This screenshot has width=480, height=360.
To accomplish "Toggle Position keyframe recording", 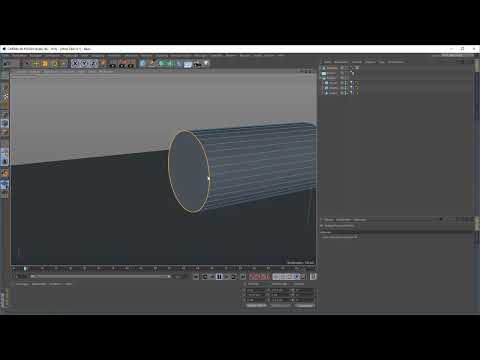I will [276, 276].
